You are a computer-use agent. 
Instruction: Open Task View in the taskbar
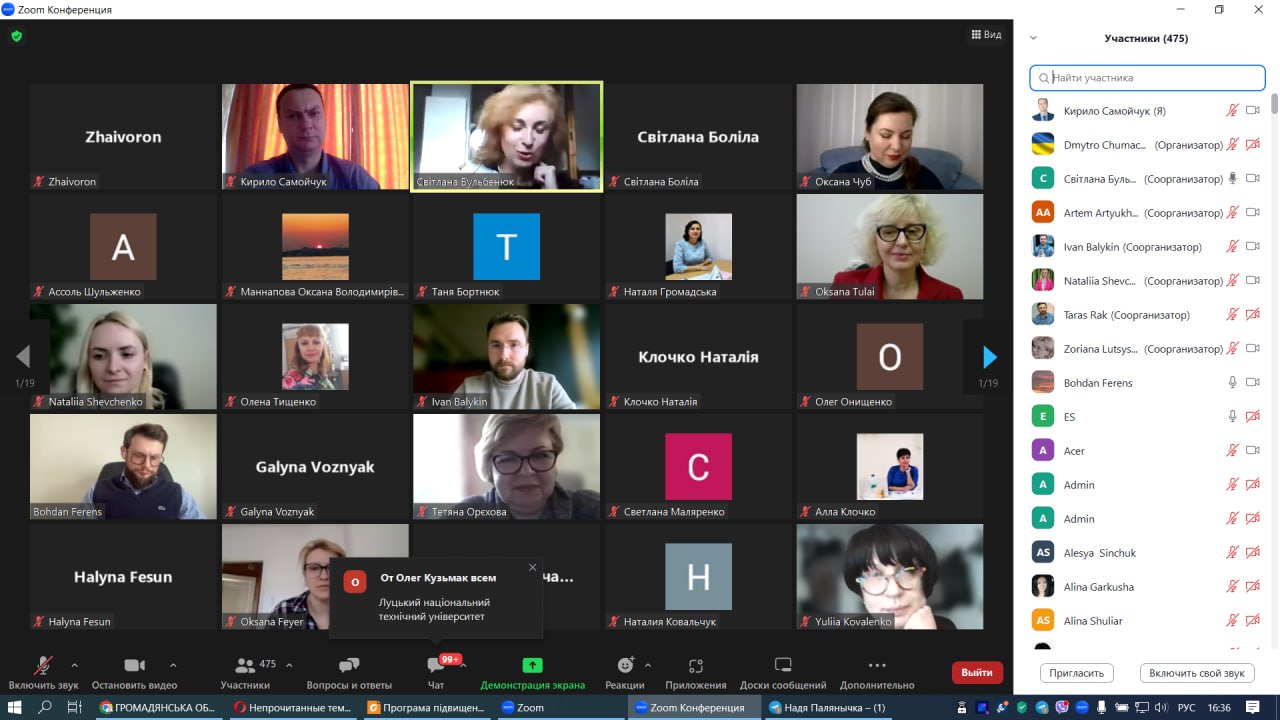click(x=74, y=708)
